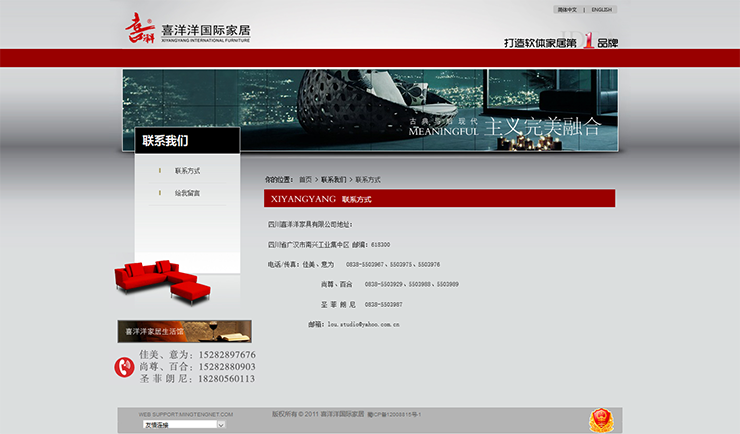
Task: Click the red telephone icon
Action: [x=124, y=367]
